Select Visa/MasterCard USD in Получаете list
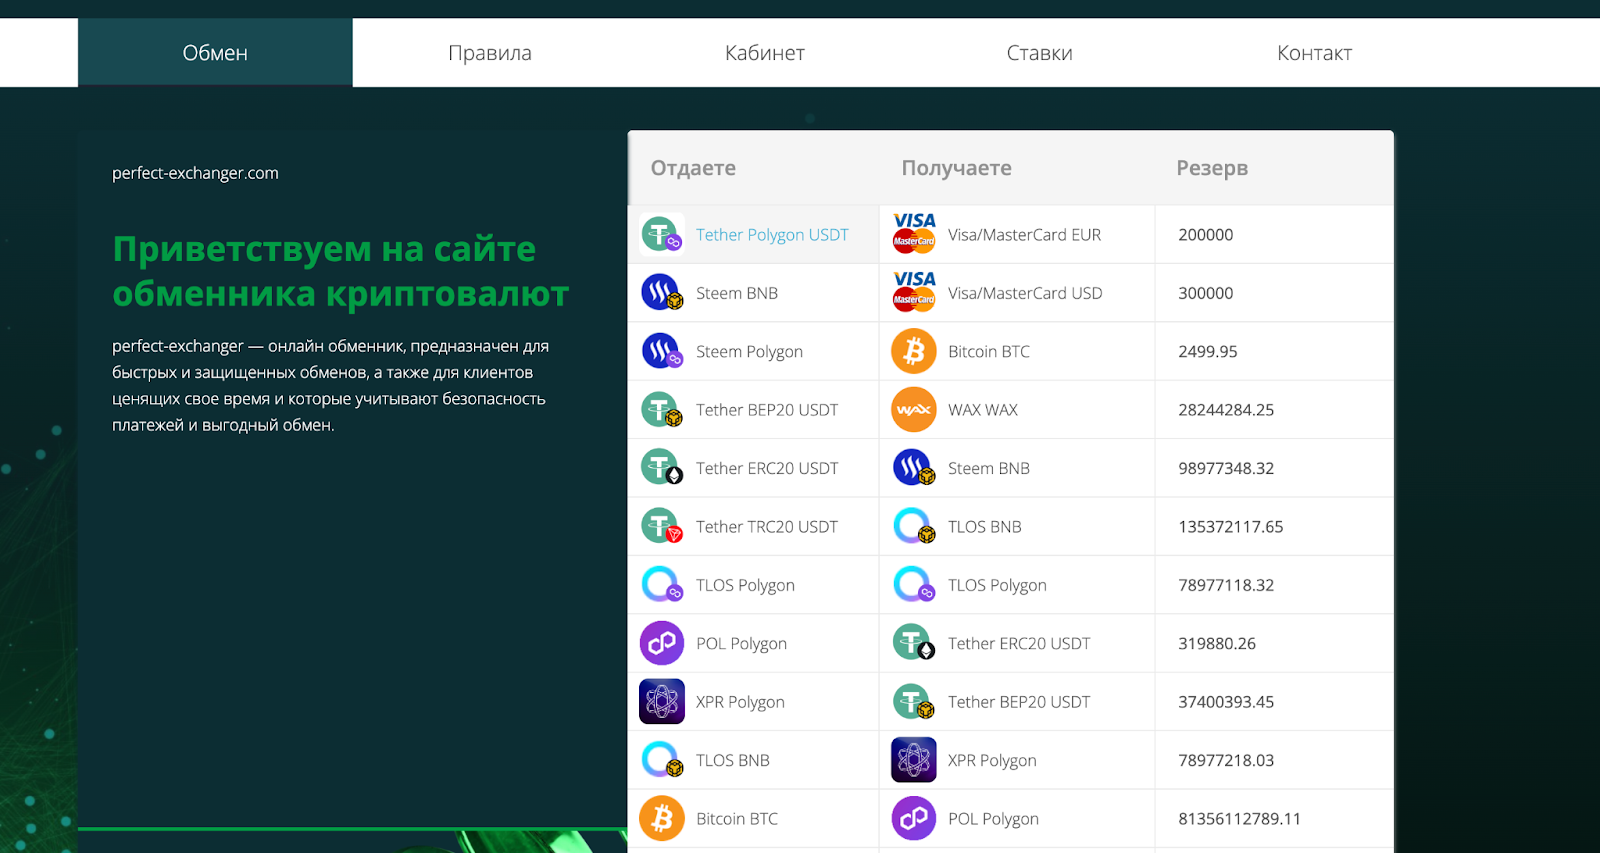 point(1024,294)
